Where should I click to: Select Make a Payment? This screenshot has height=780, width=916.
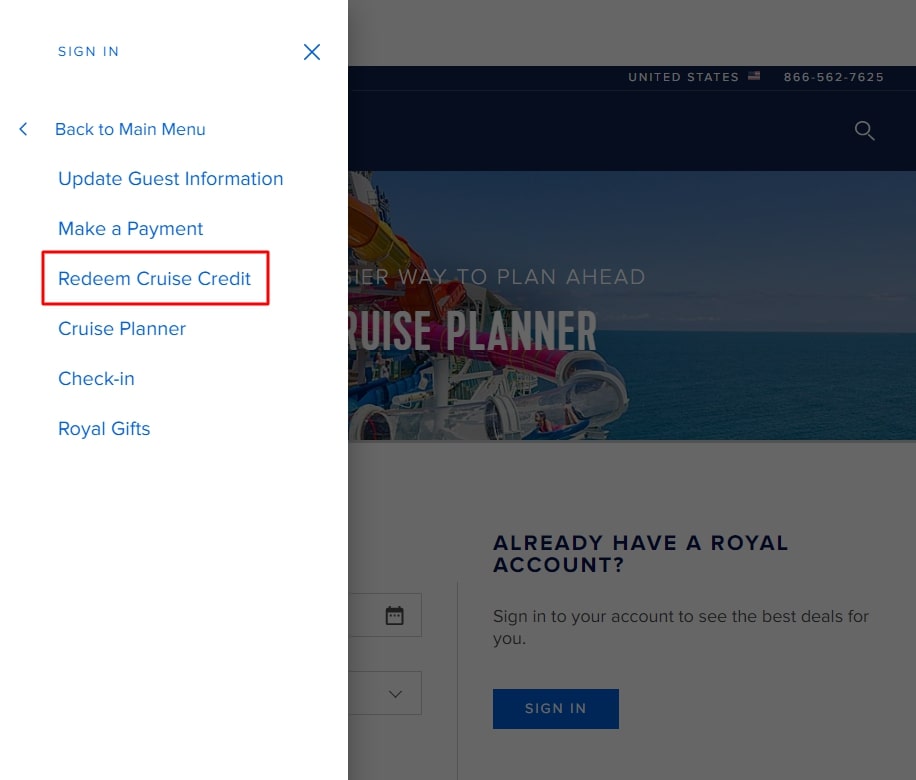tap(130, 228)
